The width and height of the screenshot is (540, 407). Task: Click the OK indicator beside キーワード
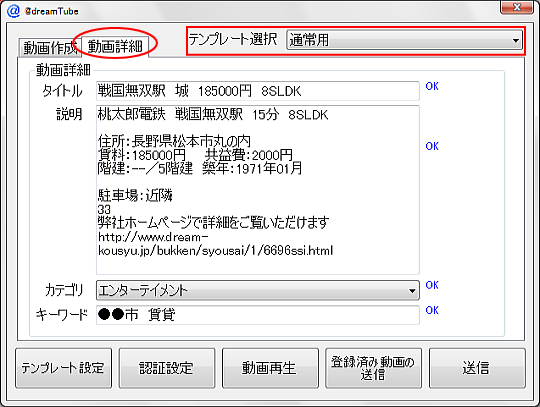point(432,310)
